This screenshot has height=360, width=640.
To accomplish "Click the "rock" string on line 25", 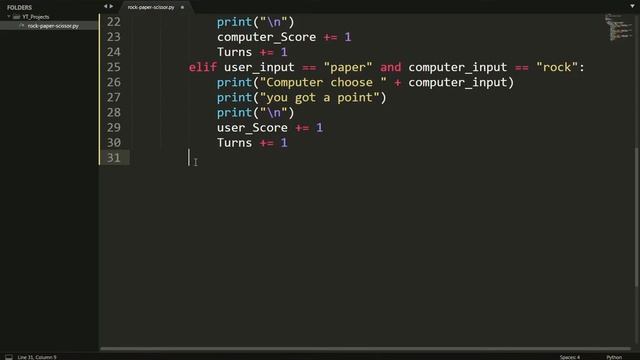I will click(x=557, y=67).
